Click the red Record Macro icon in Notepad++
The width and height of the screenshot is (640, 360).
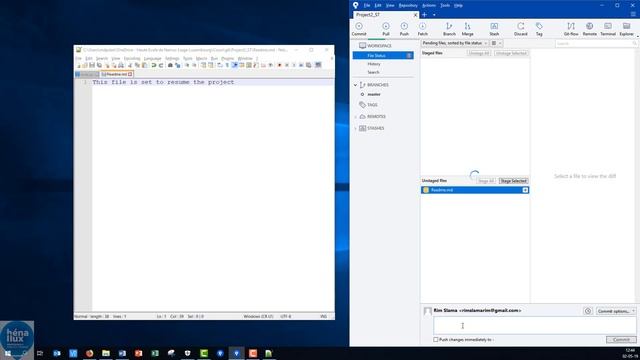coord(280,65)
